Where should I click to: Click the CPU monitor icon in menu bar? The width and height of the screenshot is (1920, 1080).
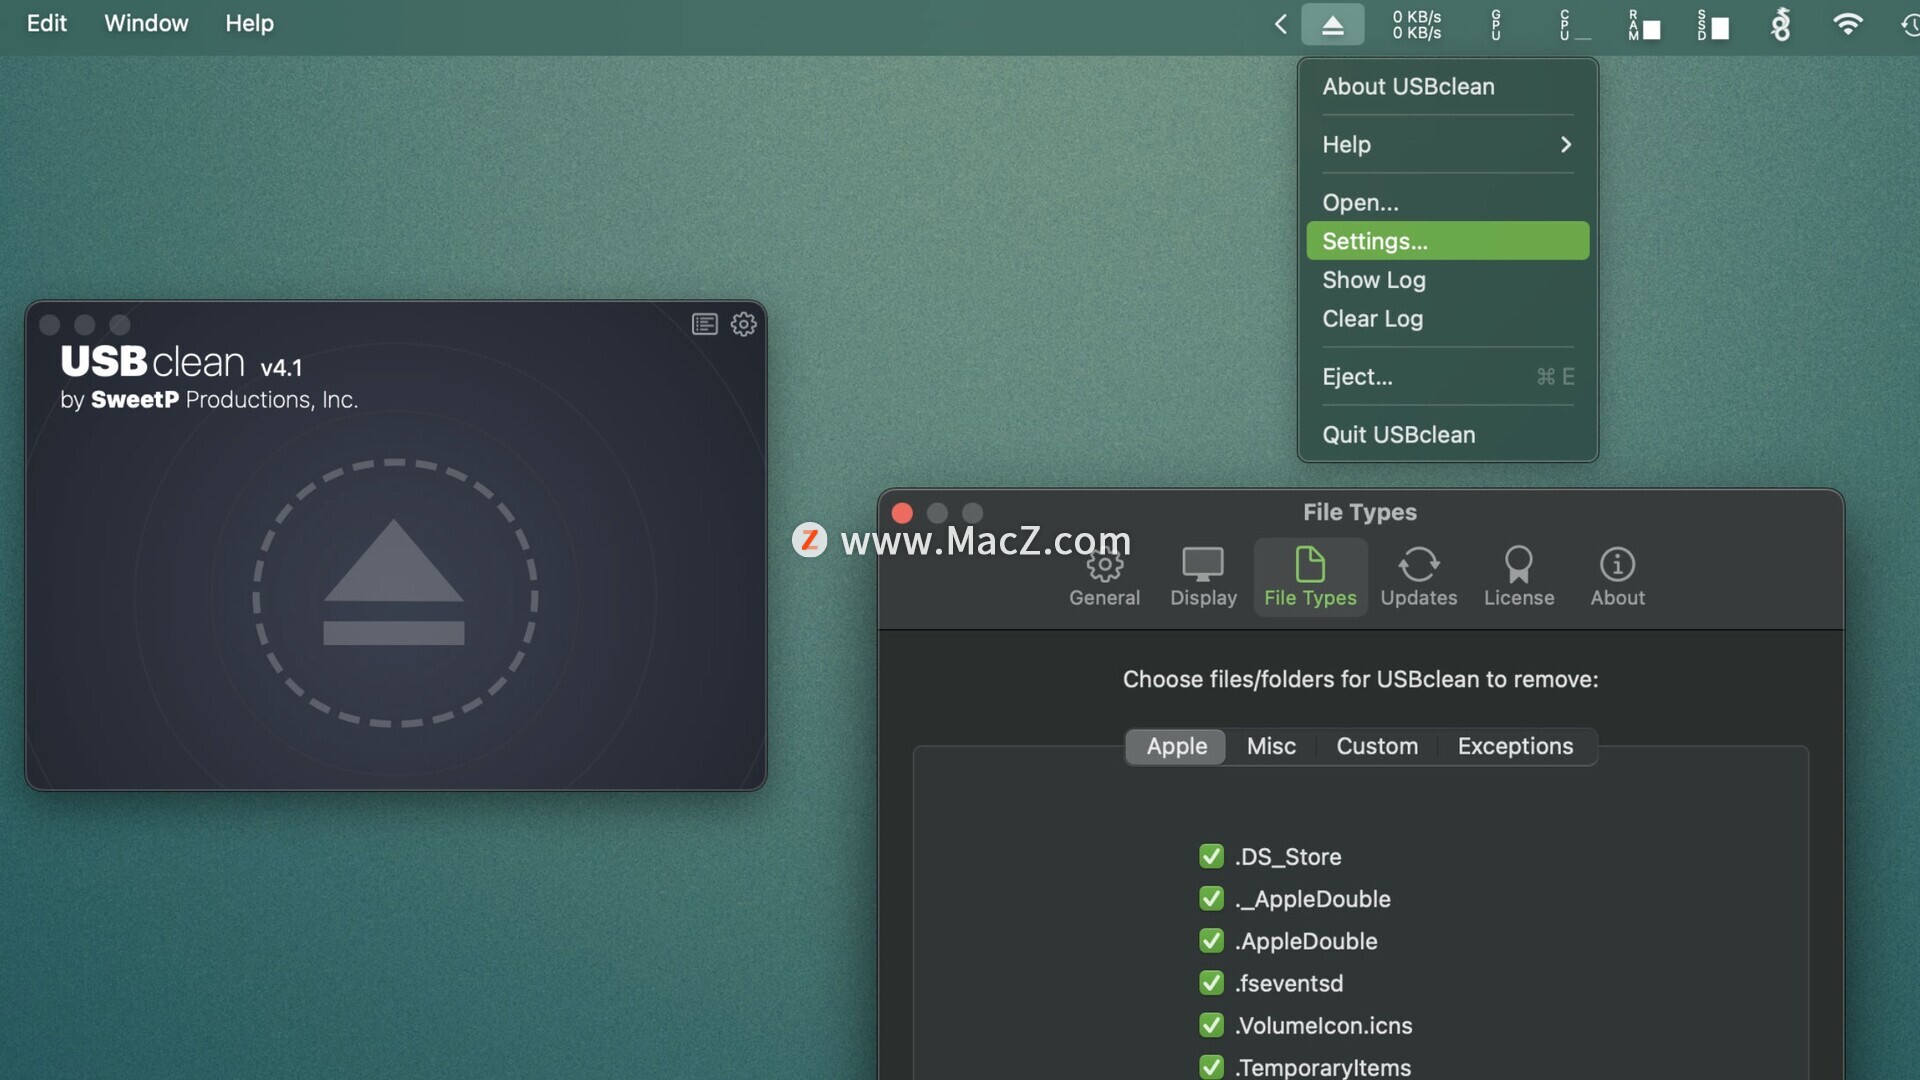1573,25
